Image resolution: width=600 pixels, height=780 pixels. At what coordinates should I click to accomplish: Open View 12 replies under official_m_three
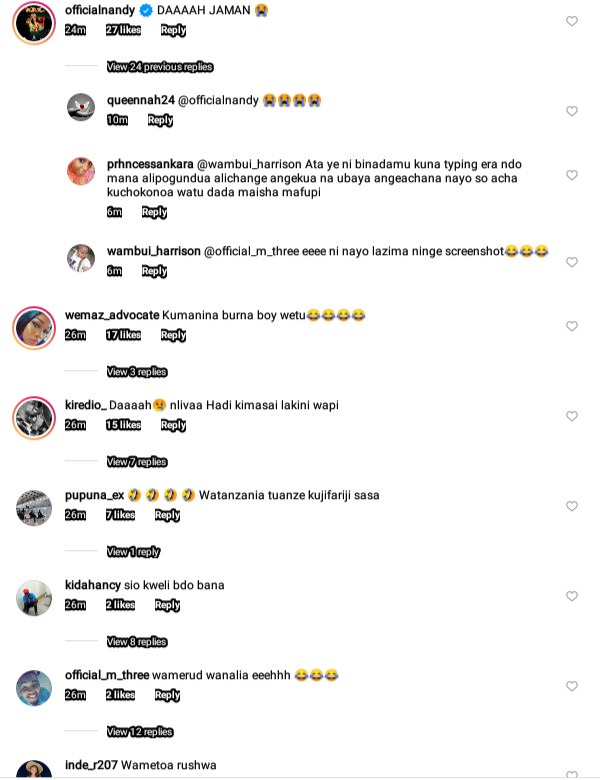coord(140,732)
